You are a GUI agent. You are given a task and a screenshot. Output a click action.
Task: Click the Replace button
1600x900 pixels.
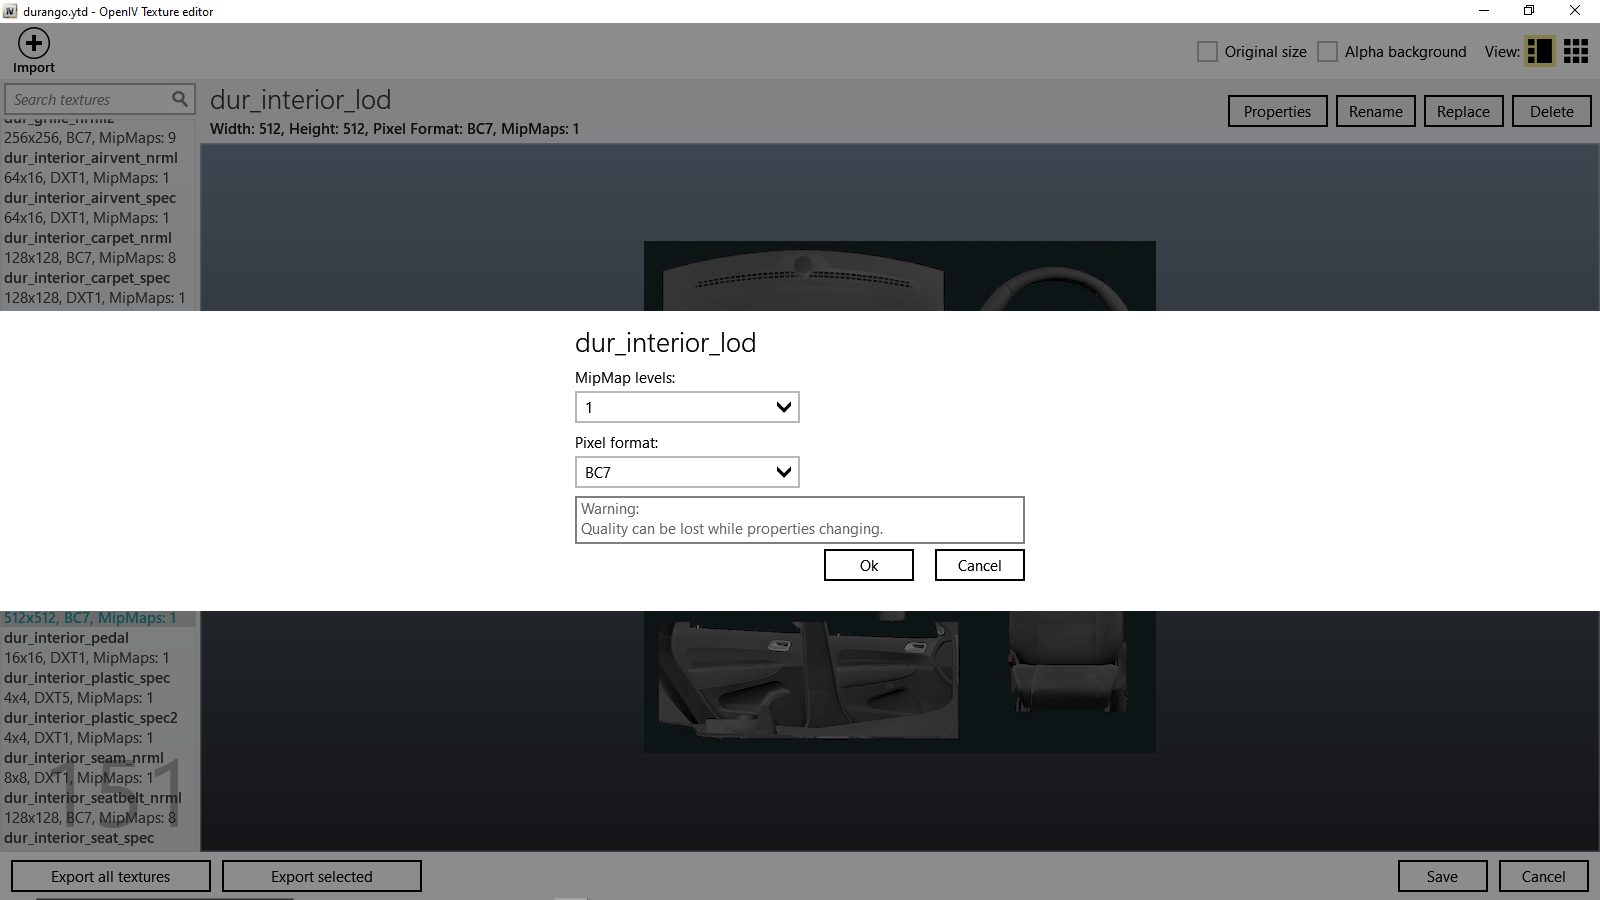(1463, 111)
